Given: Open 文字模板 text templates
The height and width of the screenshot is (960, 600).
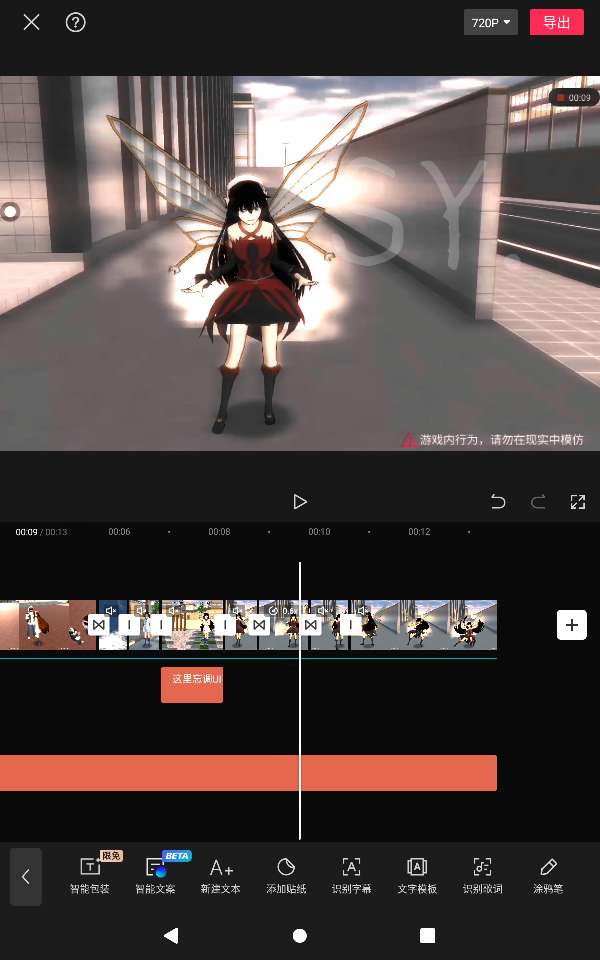Looking at the screenshot, I should 417,876.
